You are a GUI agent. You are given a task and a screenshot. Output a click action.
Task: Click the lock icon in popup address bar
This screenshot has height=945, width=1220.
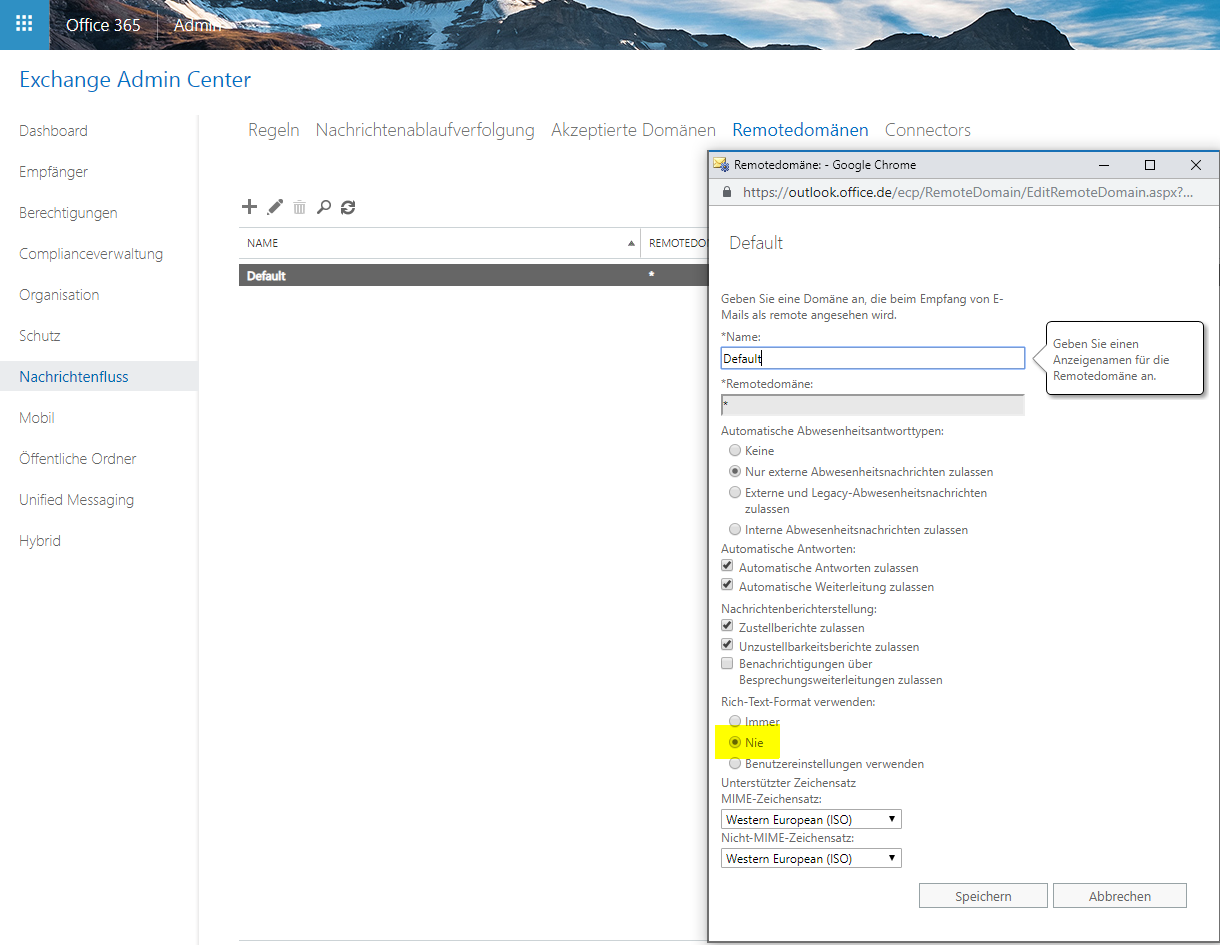[x=727, y=192]
